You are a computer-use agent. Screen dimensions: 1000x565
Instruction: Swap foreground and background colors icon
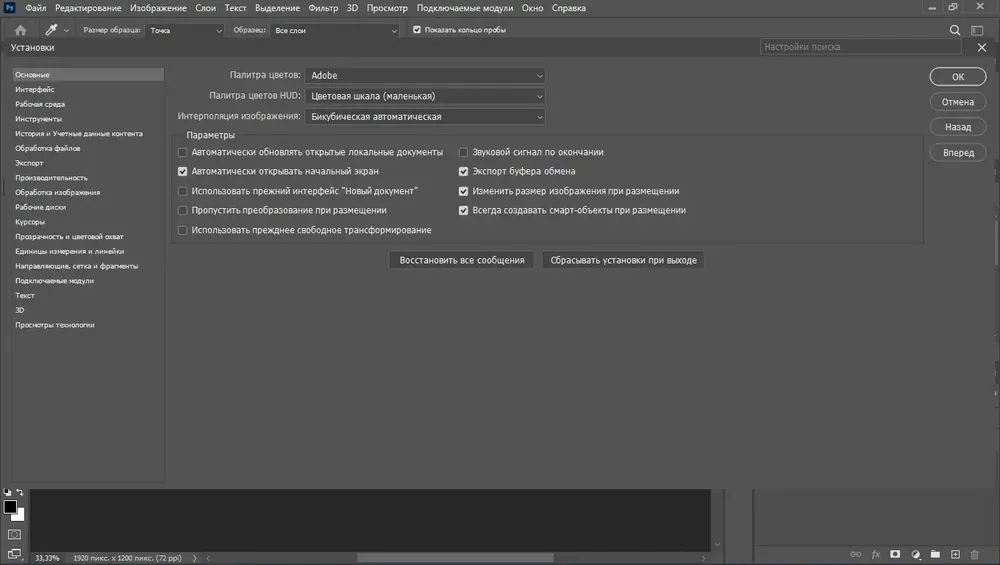20,492
